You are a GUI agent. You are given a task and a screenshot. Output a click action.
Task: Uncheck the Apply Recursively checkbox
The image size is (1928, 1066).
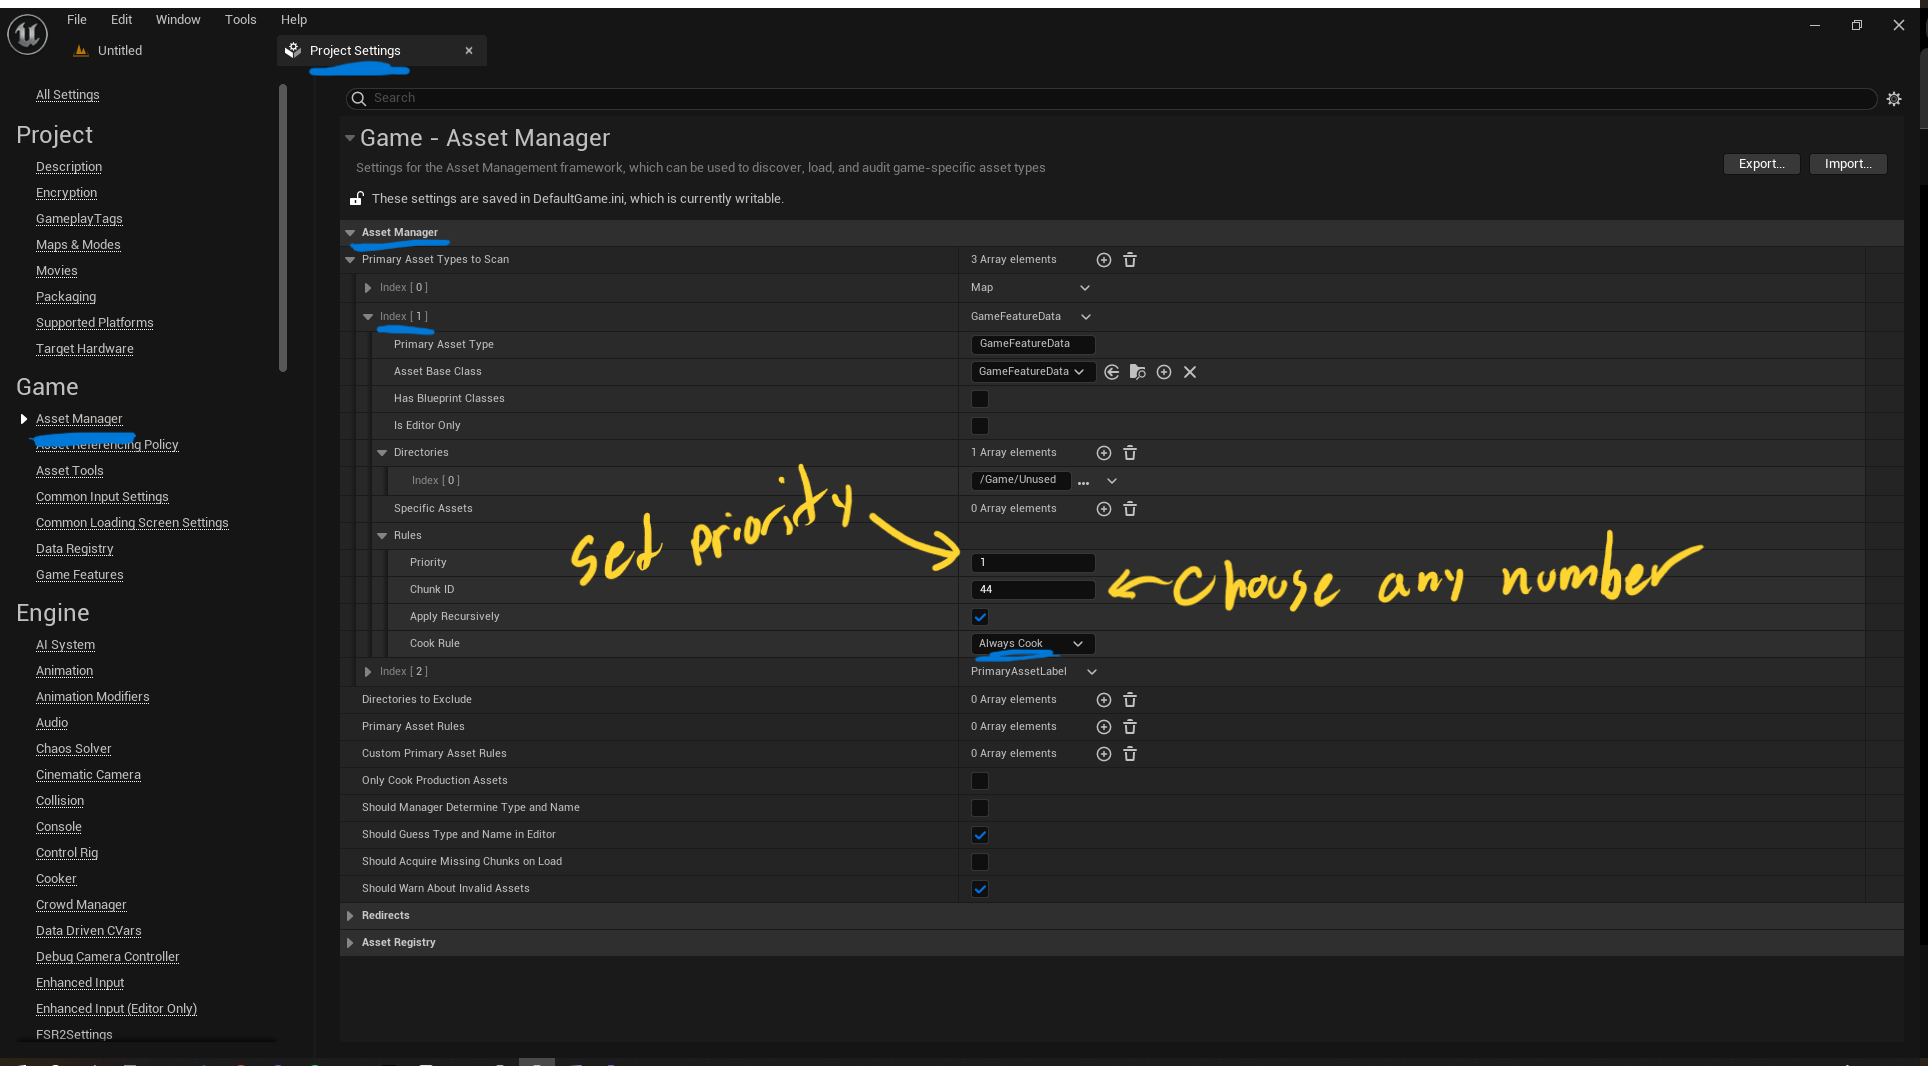point(980,617)
